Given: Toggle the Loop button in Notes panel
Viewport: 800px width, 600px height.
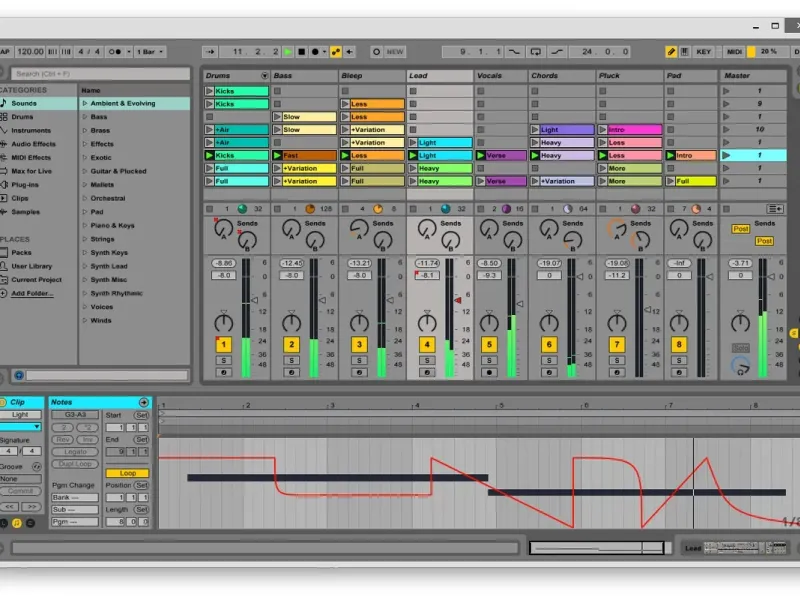Looking at the screenshot, I should point(127,473).
